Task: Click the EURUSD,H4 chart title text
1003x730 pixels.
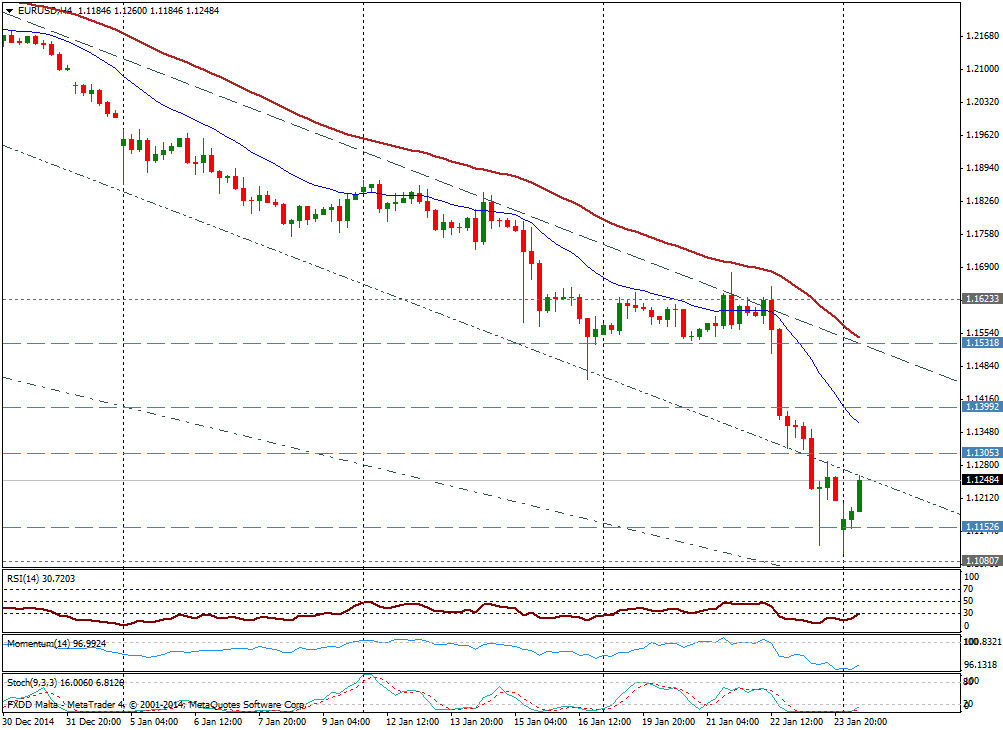Action: click(45, 9)
